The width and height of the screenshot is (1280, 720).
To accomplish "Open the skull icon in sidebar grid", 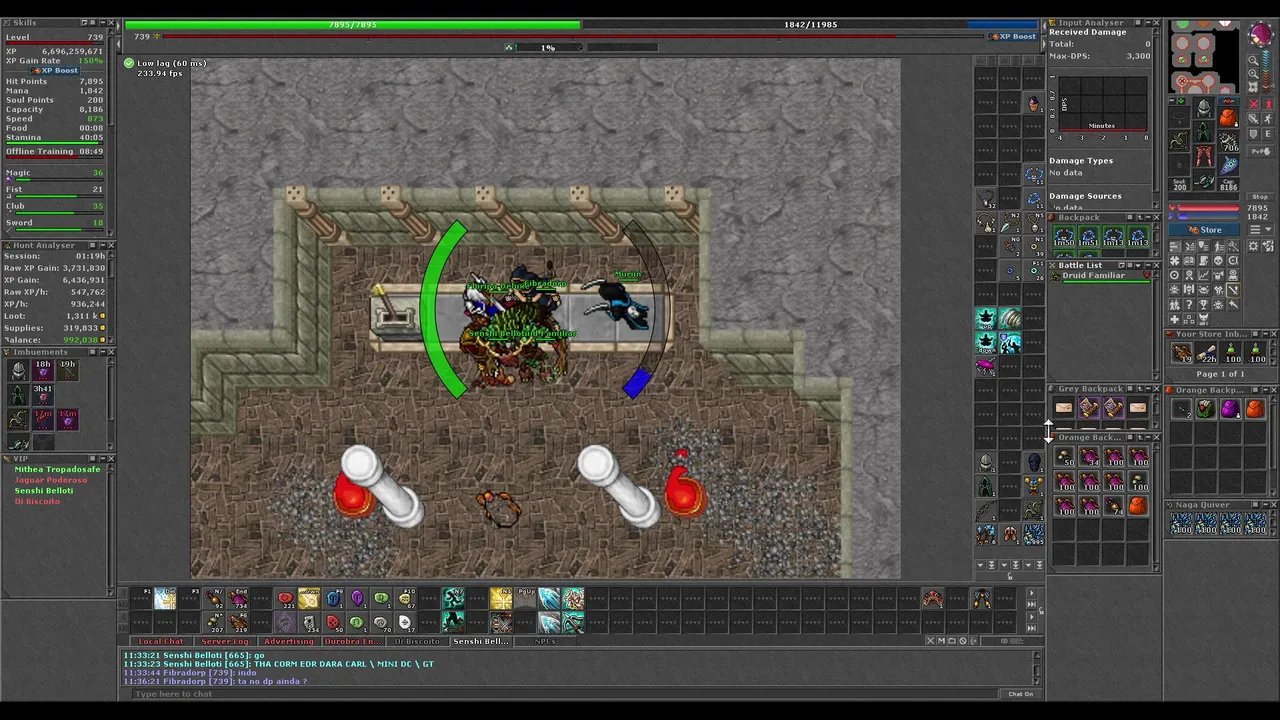I will coord(1218,261).
